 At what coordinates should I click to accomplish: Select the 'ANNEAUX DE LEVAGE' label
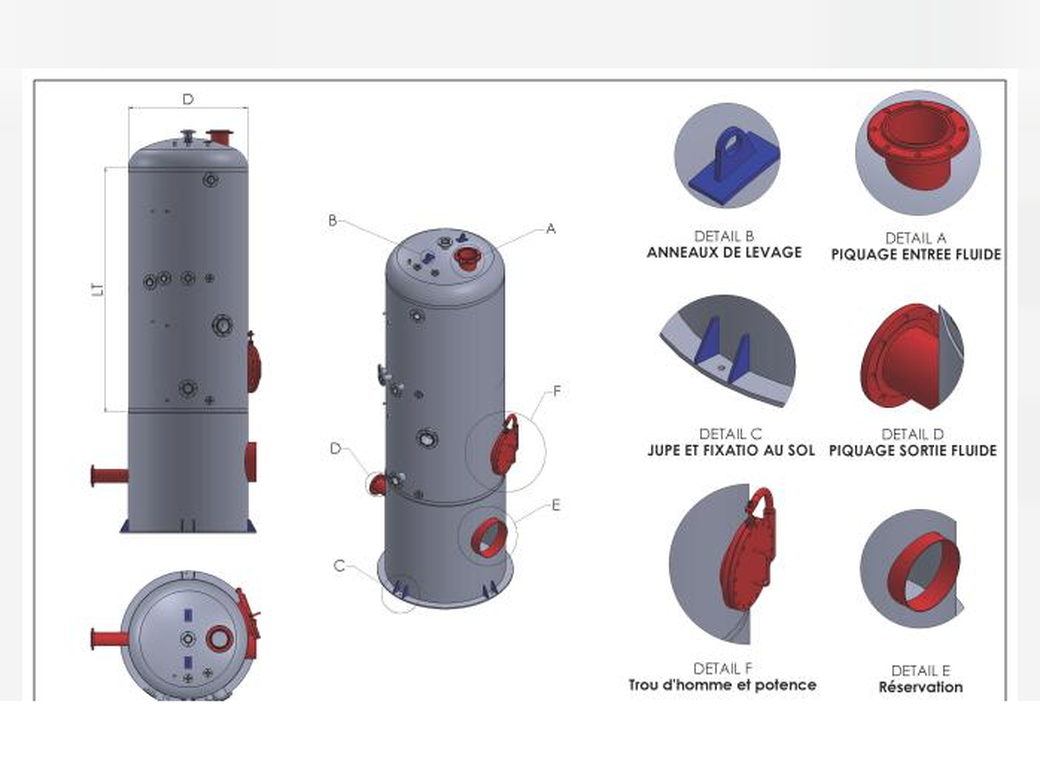724,253
